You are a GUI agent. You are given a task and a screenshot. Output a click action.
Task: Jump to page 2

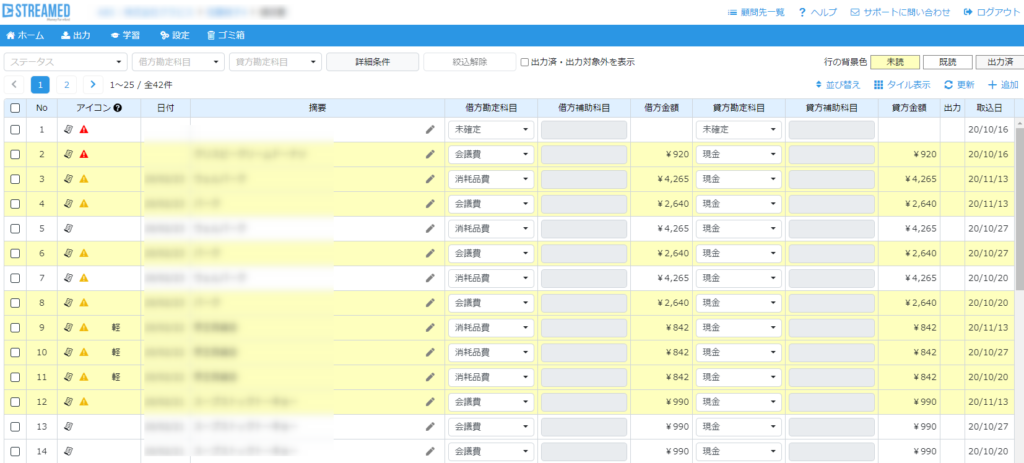[x=66, y=84]
